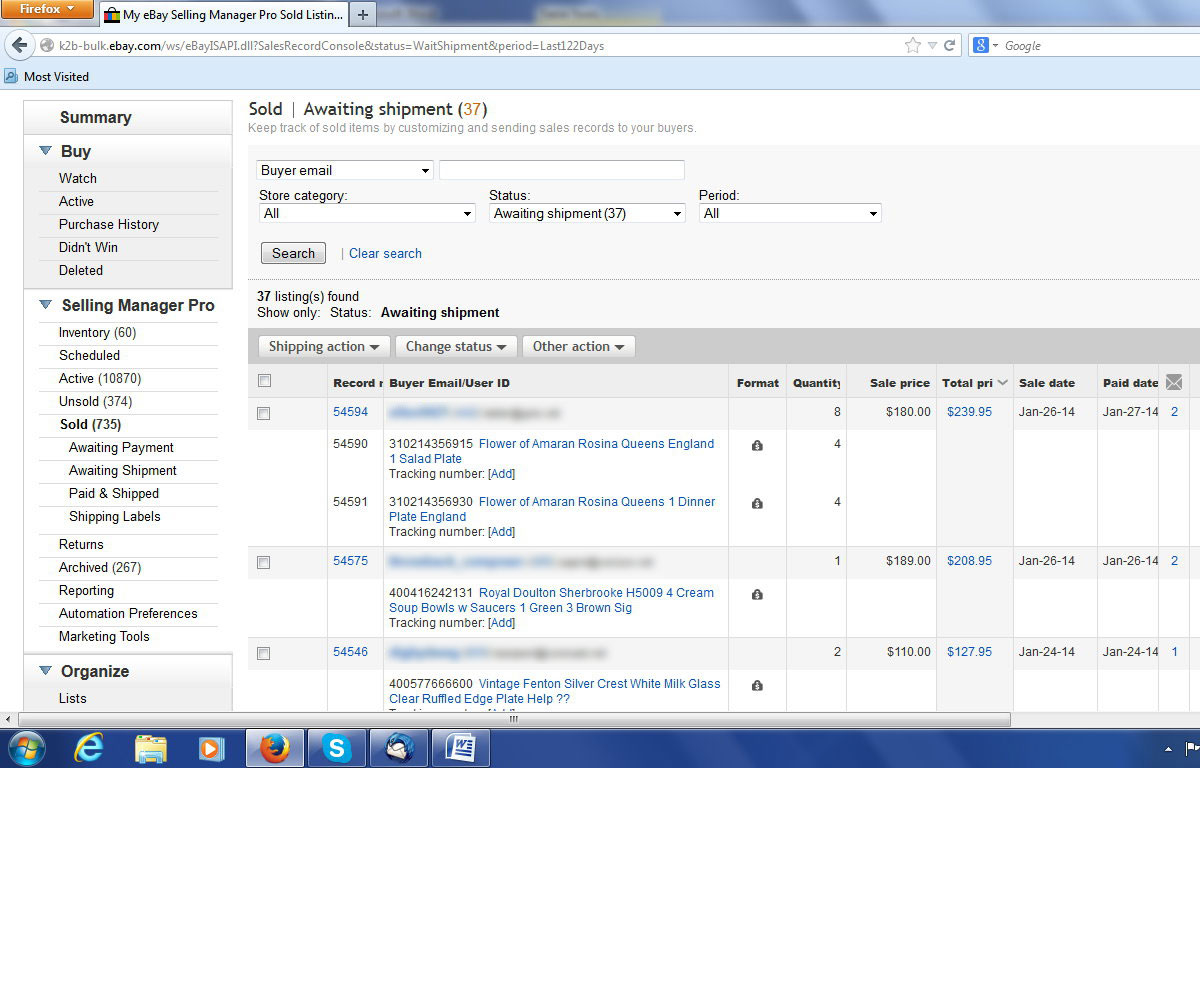Image resolution: width=1200 pixels, height=1000 pixels.
Task: Open the Shipping action dropdown
Action: (x=324, y=346)
